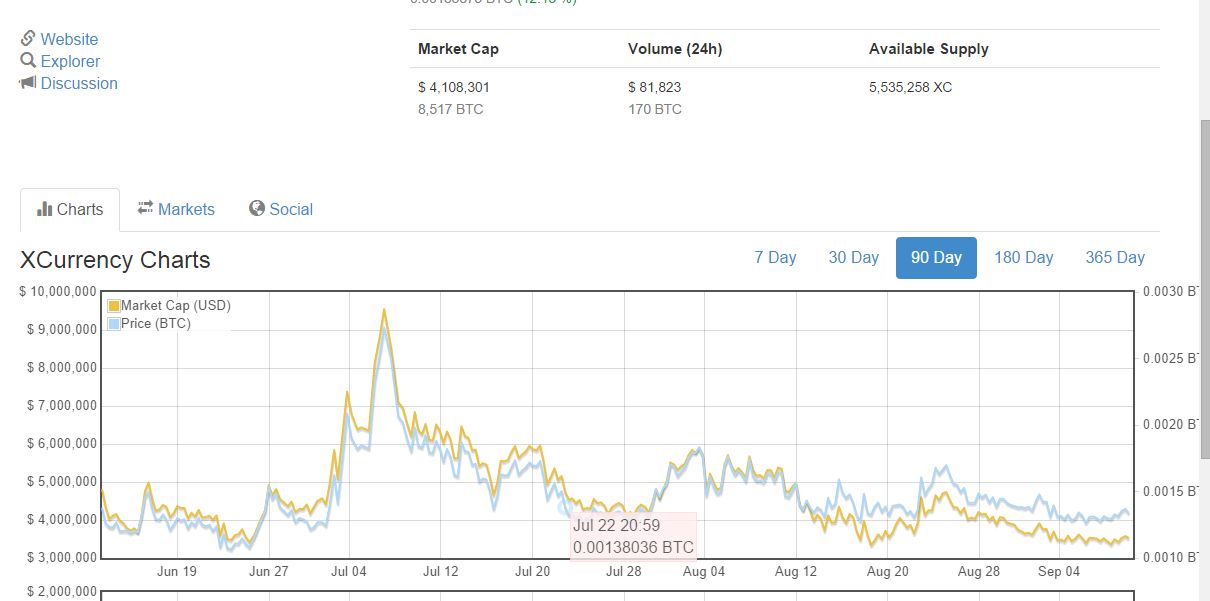This screenshot has width=1210, height=601.
Task: Click the Aug 04 x-axis date label
Action: click(x=704, y=572)
